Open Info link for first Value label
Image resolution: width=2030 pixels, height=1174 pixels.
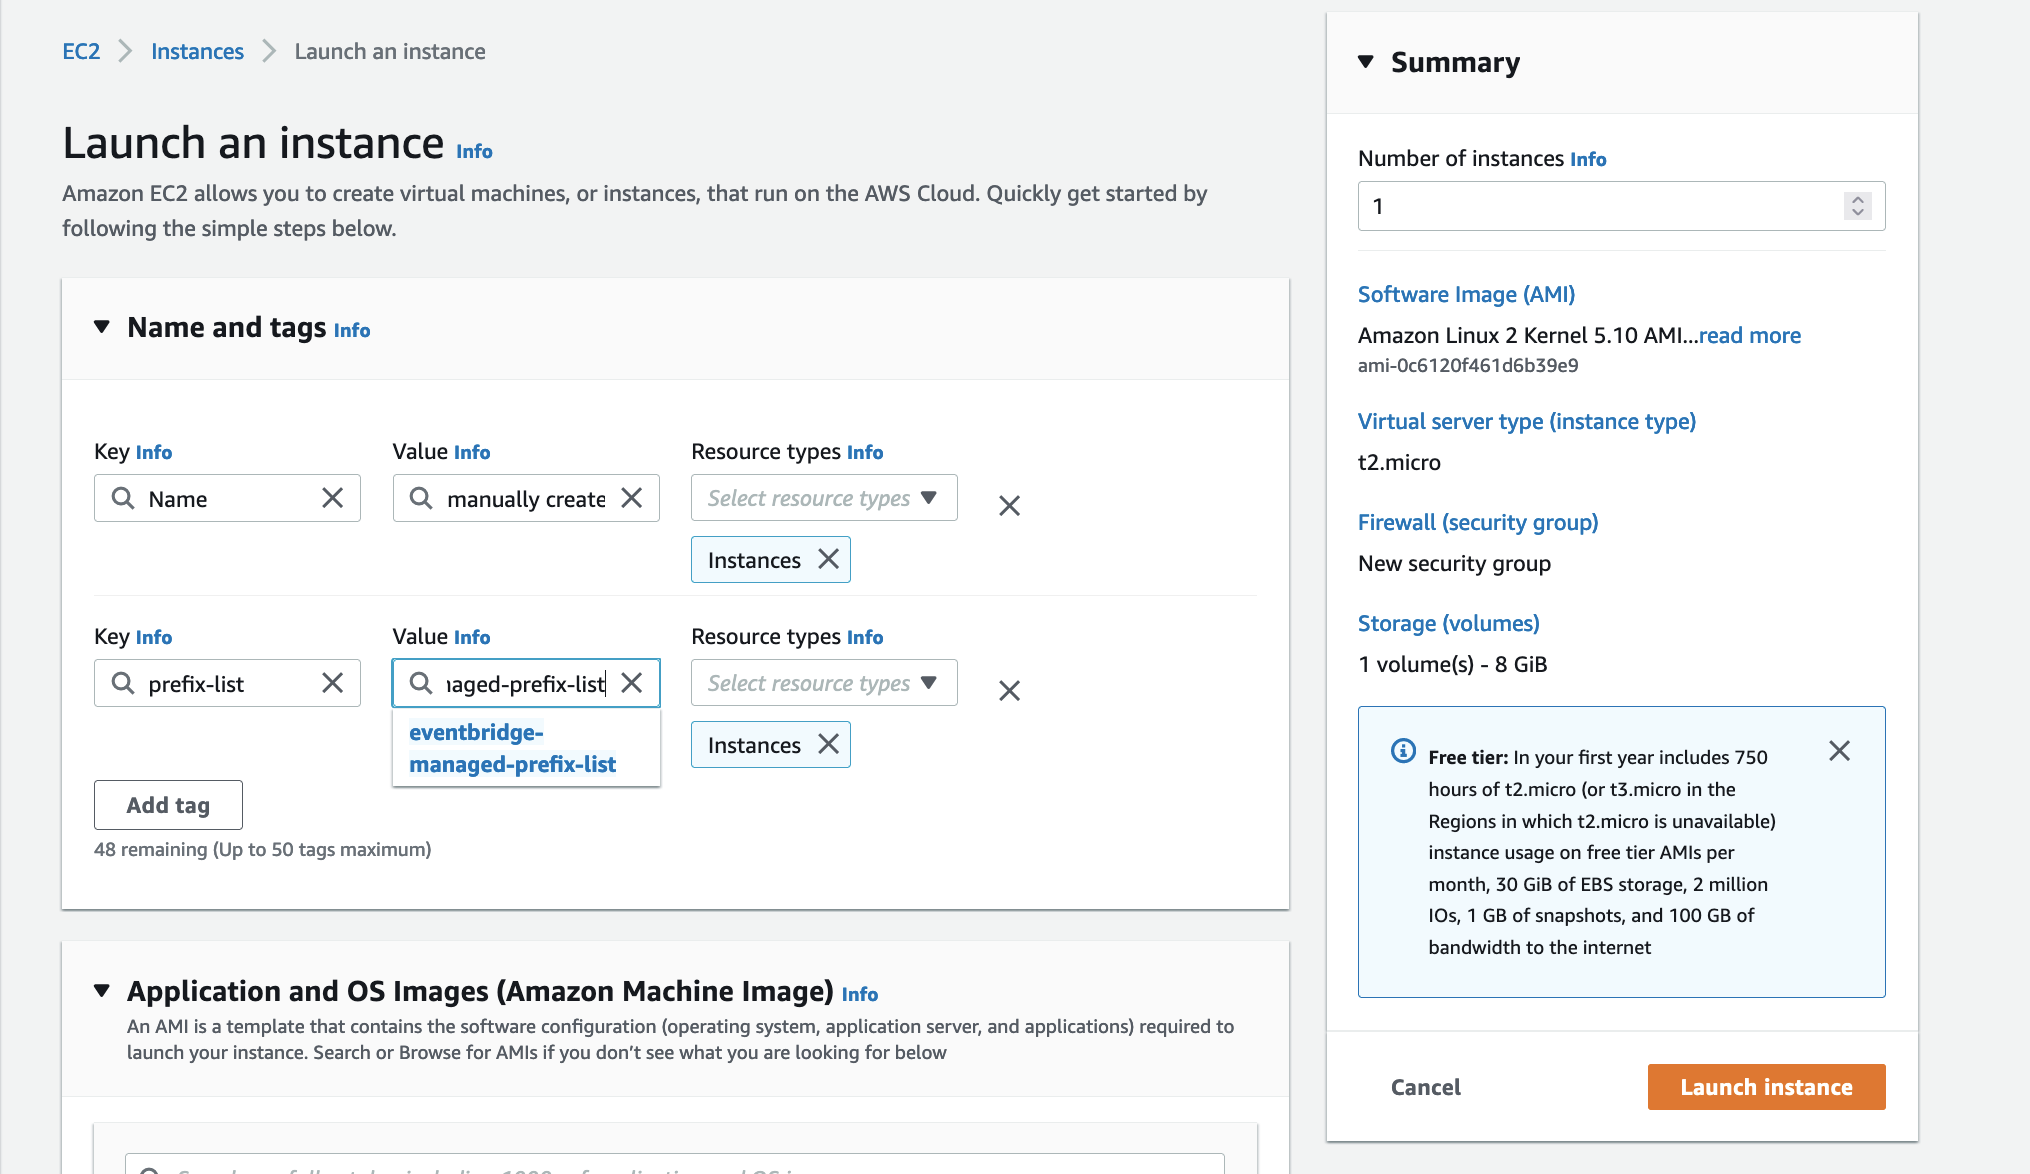tap(472, 453)
